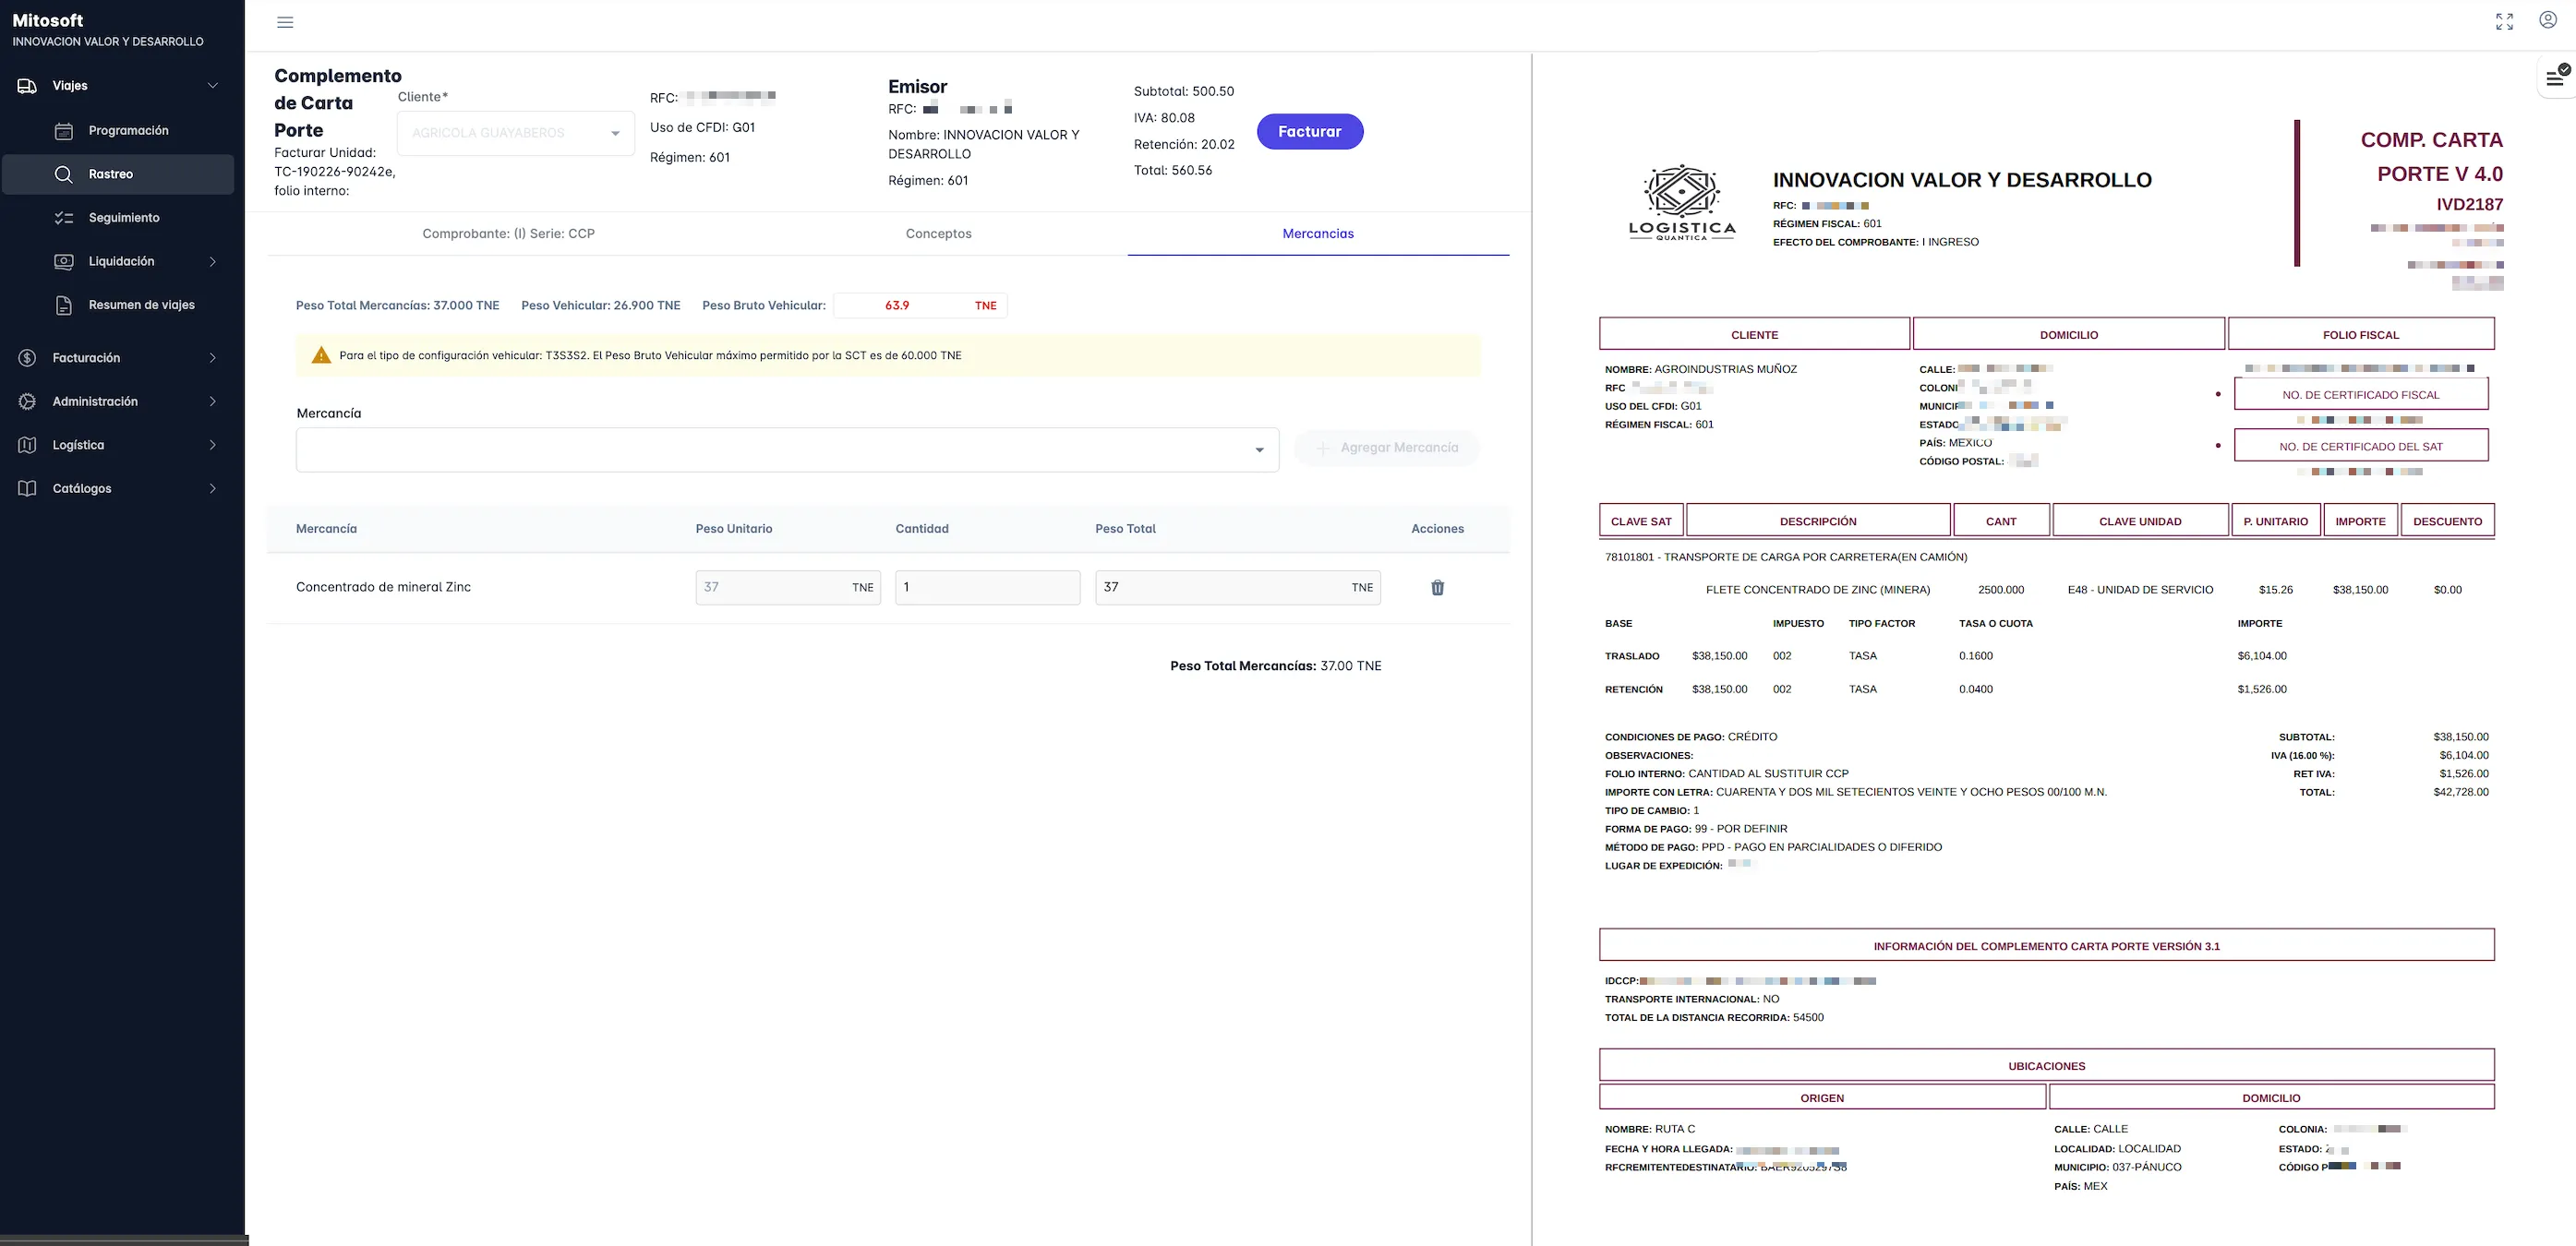
Task: Switch to the Comprobante: (I) Serie: CCP tab
Action: (508, 234)
